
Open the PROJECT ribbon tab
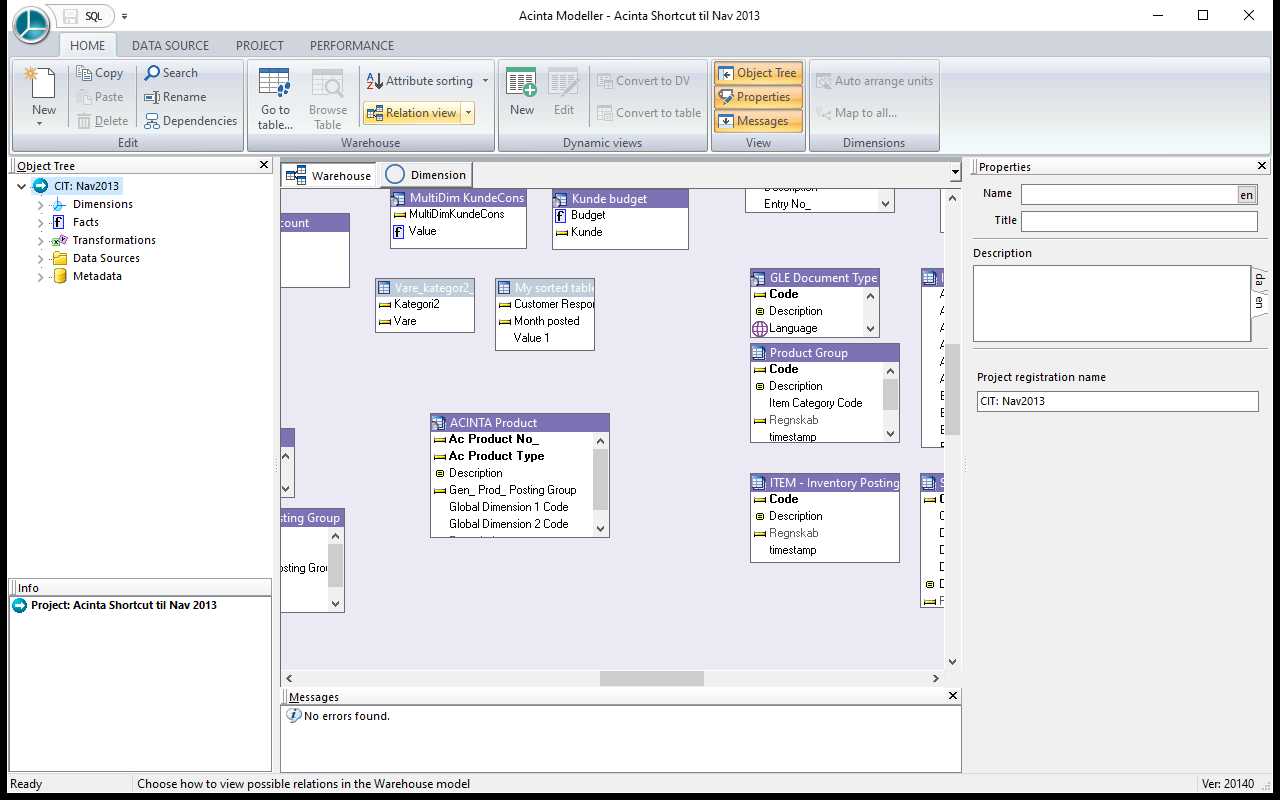click(260, 45)
